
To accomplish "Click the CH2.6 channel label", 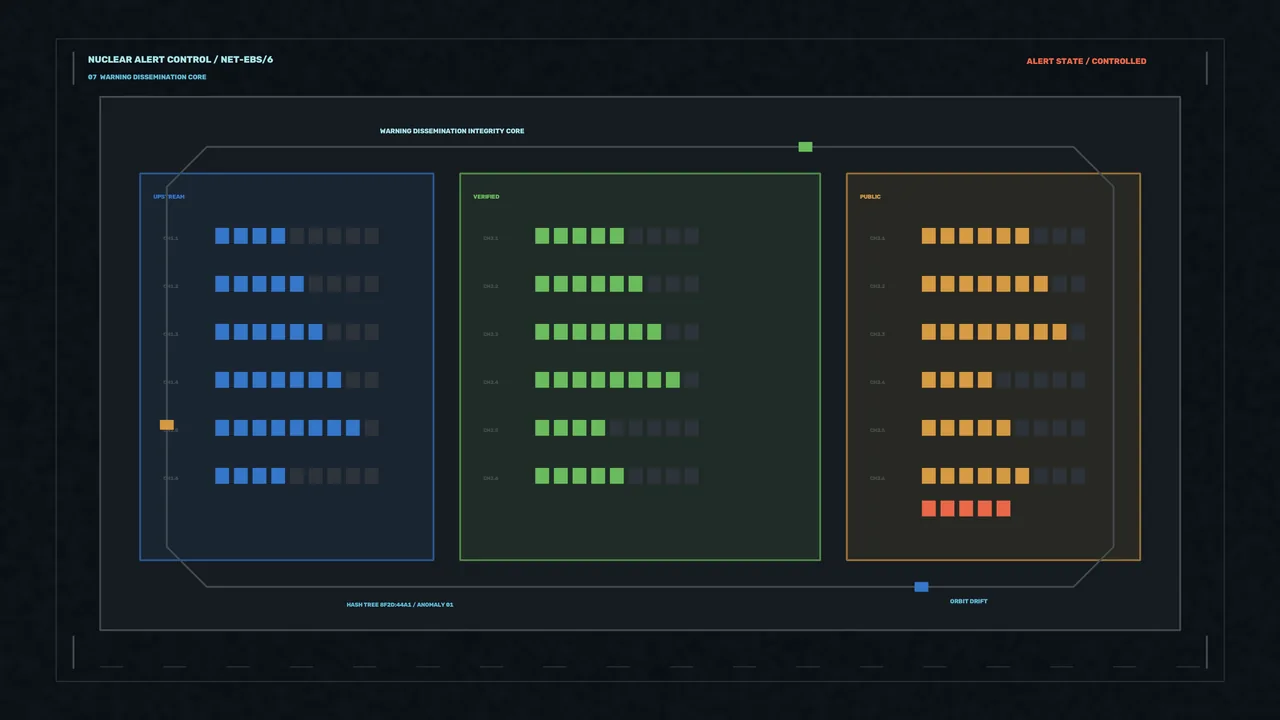I will coord(490,478).
